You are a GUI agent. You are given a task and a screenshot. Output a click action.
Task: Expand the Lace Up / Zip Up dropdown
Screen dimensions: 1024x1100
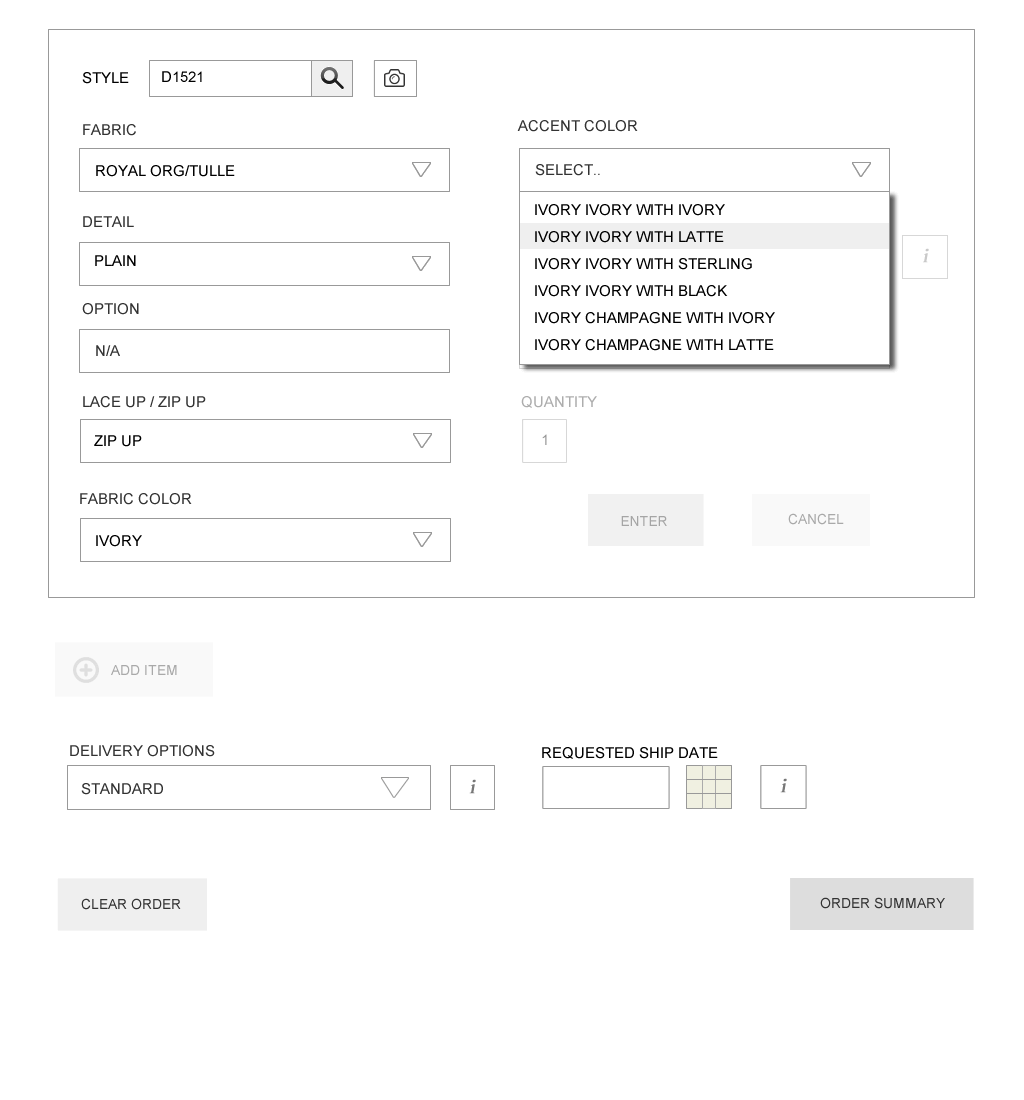(265, 441)
